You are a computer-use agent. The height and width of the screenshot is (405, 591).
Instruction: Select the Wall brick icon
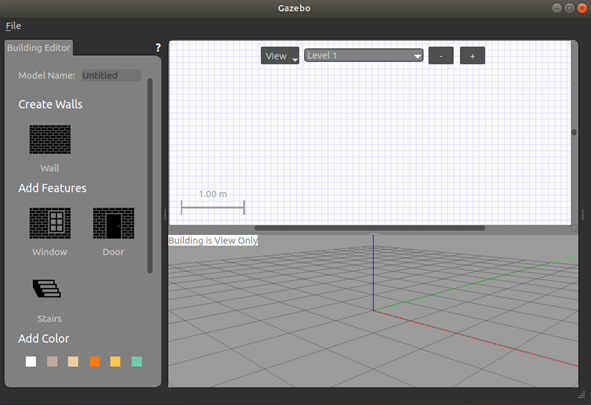coord(50,139)
